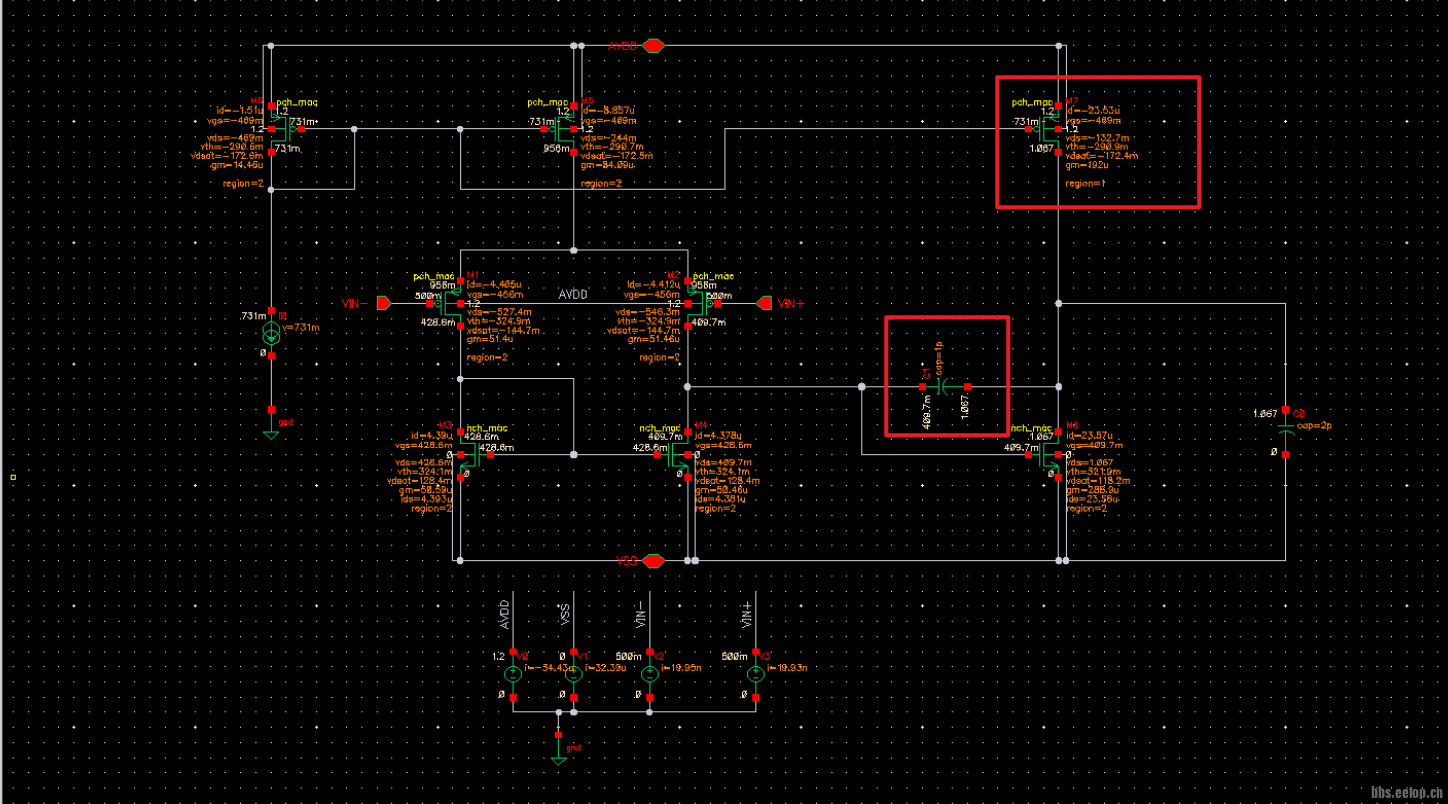Click the cap=1p label of C1
The width and height of the screenshot is (1448, 804).
tap(939, 359)
